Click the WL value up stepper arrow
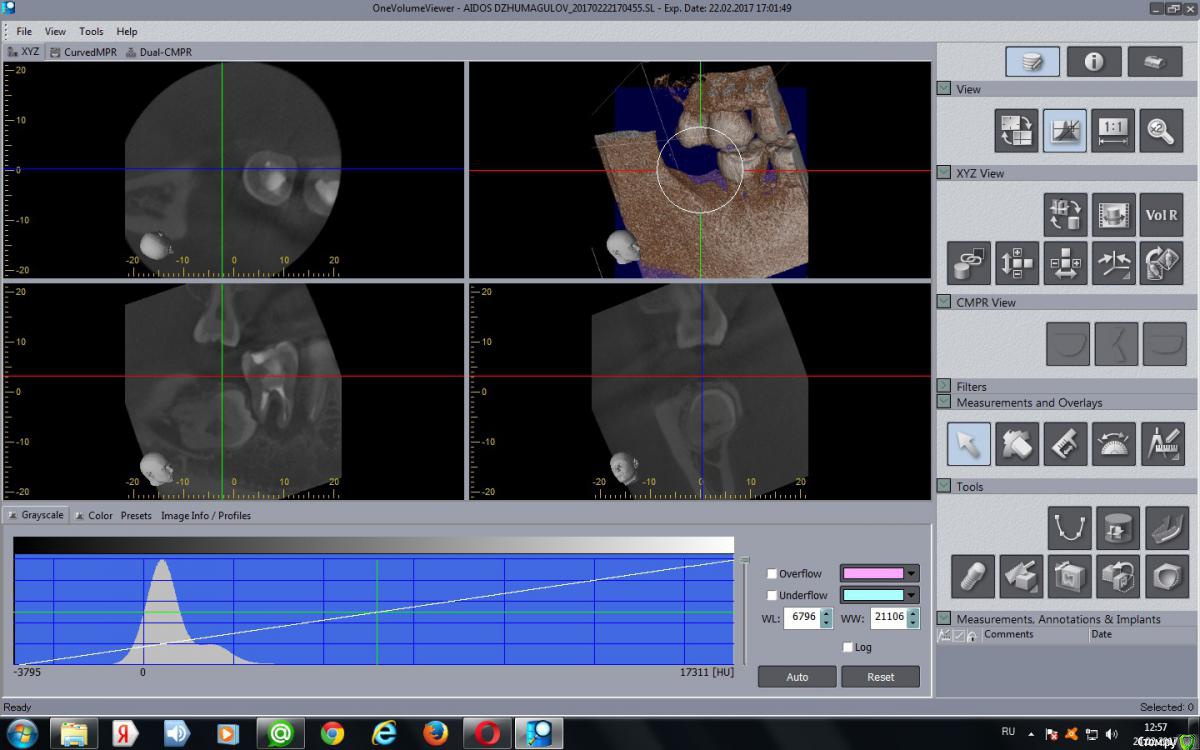 coord(826,613)
